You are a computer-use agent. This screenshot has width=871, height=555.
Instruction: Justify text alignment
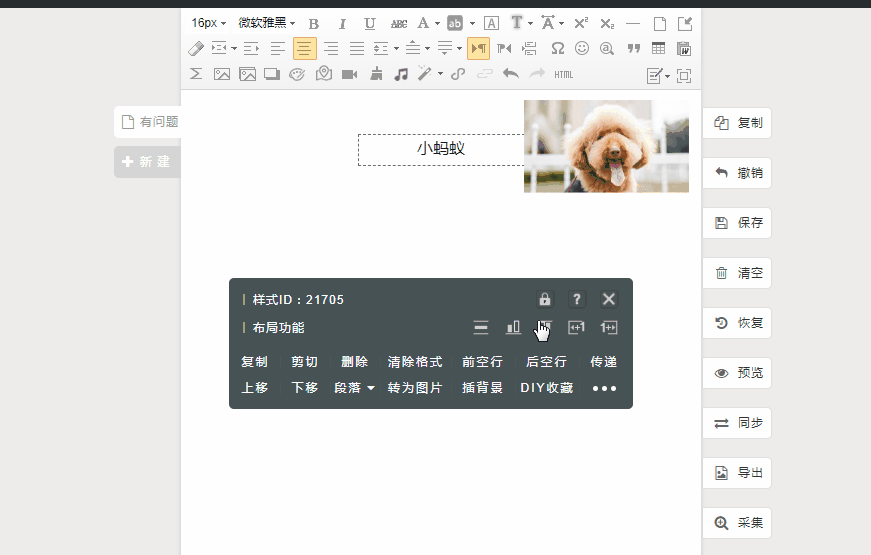357,49
